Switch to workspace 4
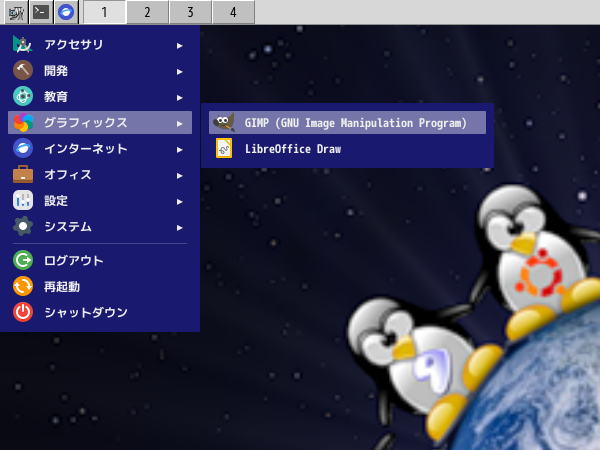600x450 pixels. point(233,12)
